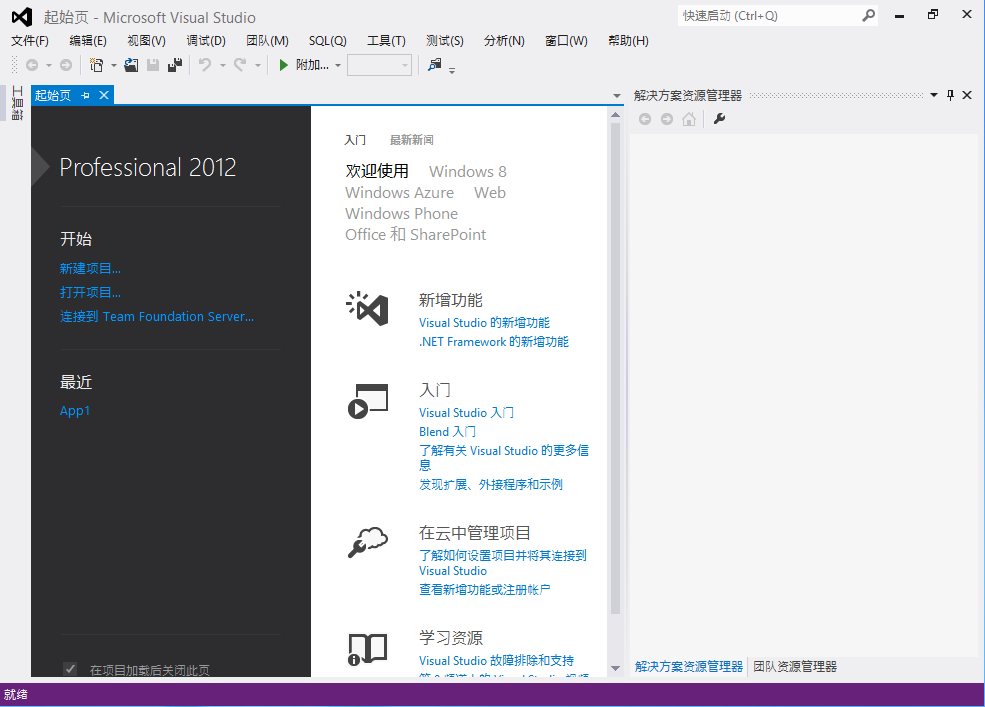Image resolution: width=985 pixels, height=707 pixels.
Task: Click .NET Framework 的新增功能 link
Action: 494,342
